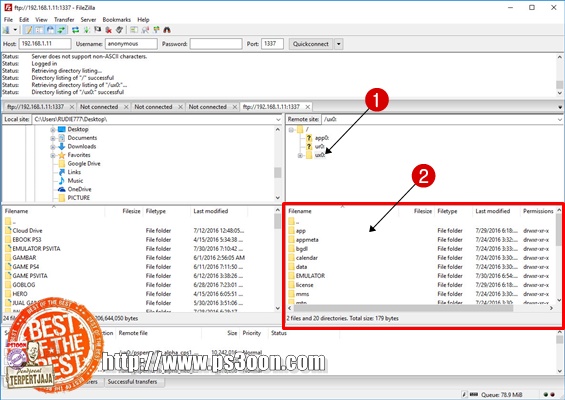Select the license remote folder
This screenshot has width=565, height=400.
pyautogui.click(x=304, y=285)
